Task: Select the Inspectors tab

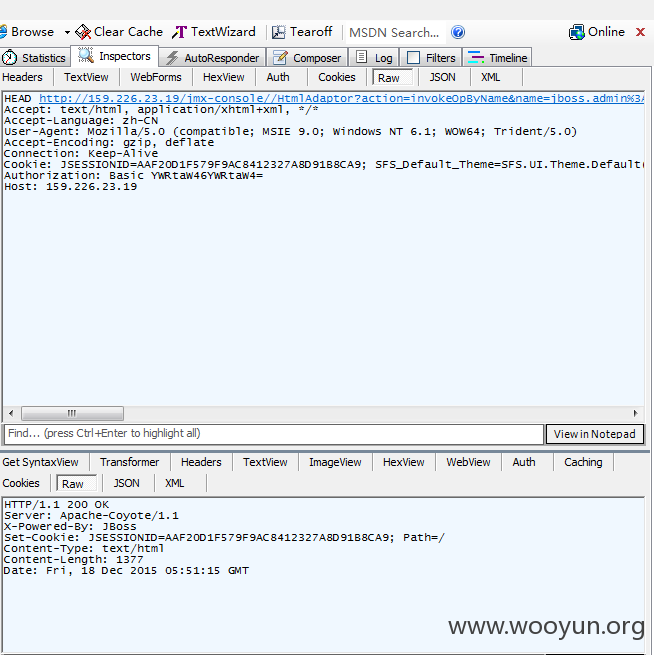Action: 114,56
